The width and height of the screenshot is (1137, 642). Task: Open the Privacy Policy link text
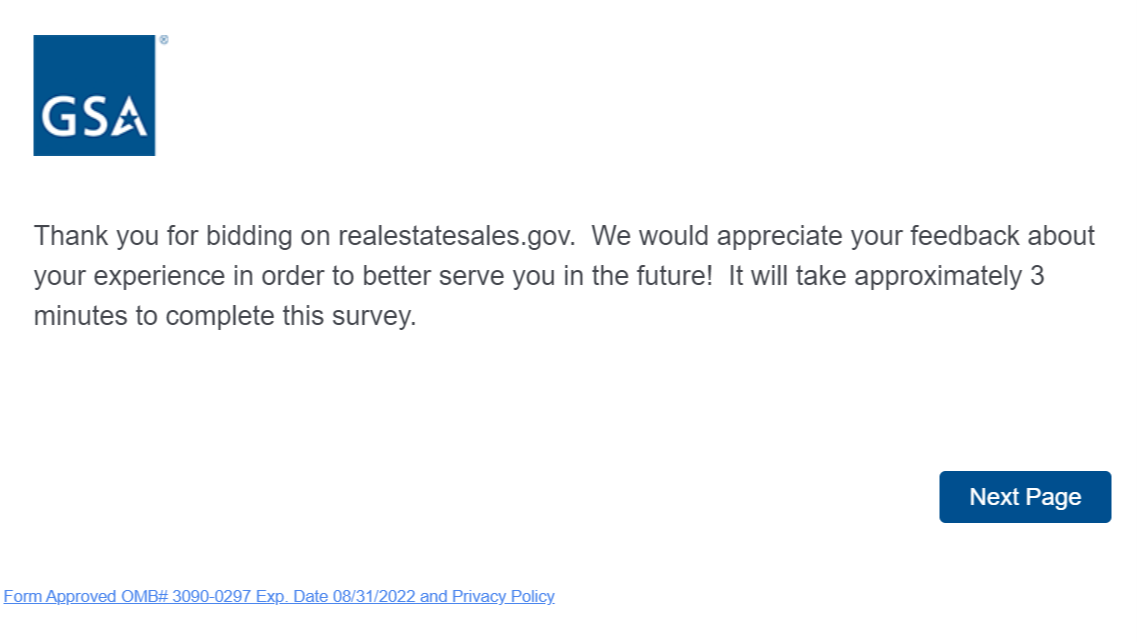click(x=503, y=596)
